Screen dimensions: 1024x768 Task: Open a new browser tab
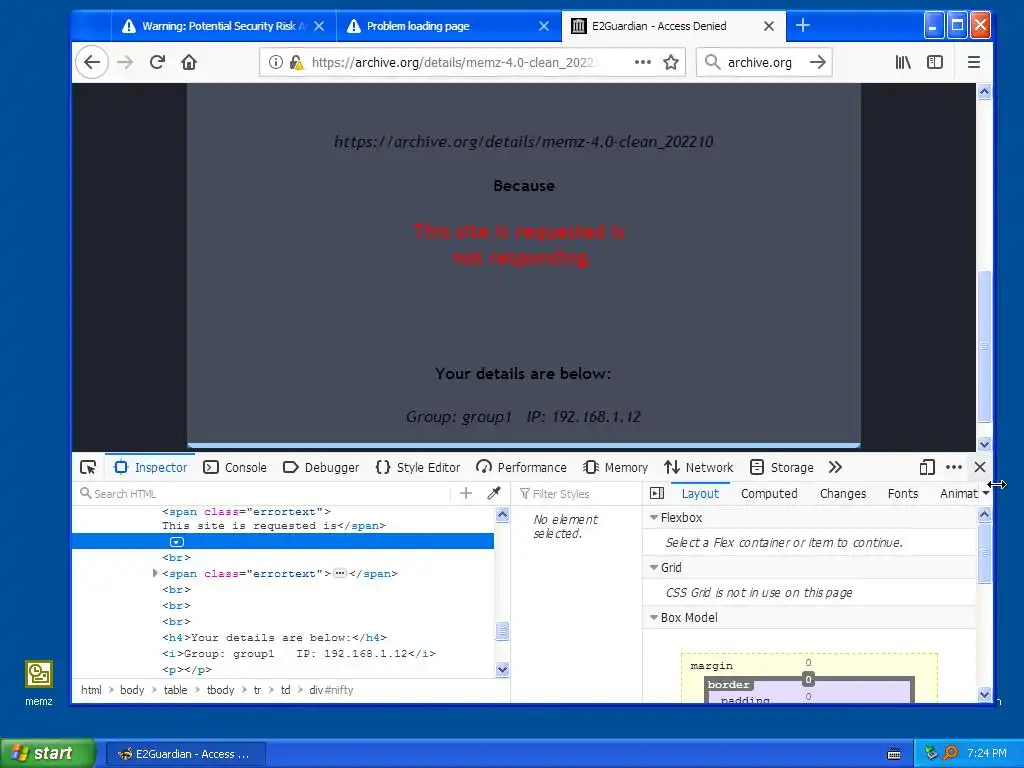pyautogui.click(x=803, y=26)
